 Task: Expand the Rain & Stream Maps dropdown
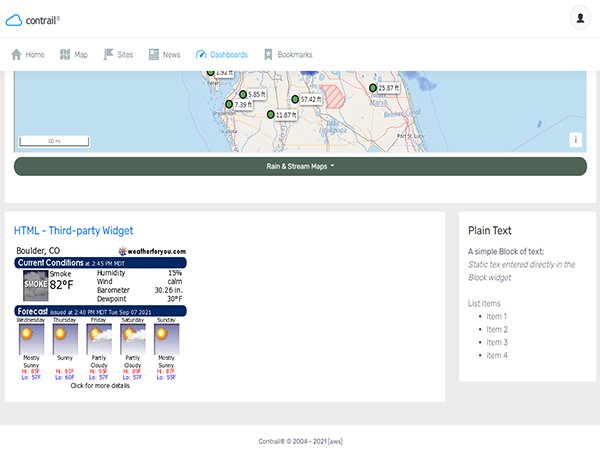300,166
